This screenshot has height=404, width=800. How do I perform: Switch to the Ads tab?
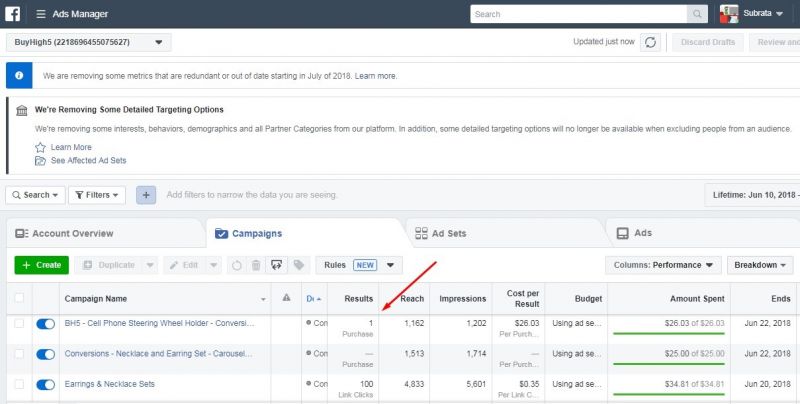point(635,233)
